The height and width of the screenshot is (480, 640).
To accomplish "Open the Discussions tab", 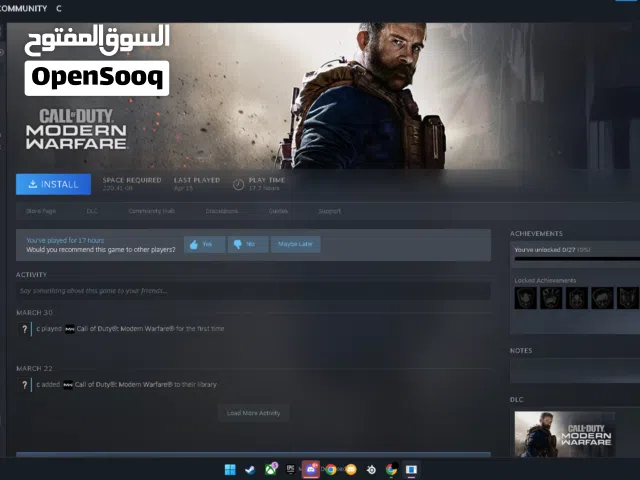I will pos(222,211).
